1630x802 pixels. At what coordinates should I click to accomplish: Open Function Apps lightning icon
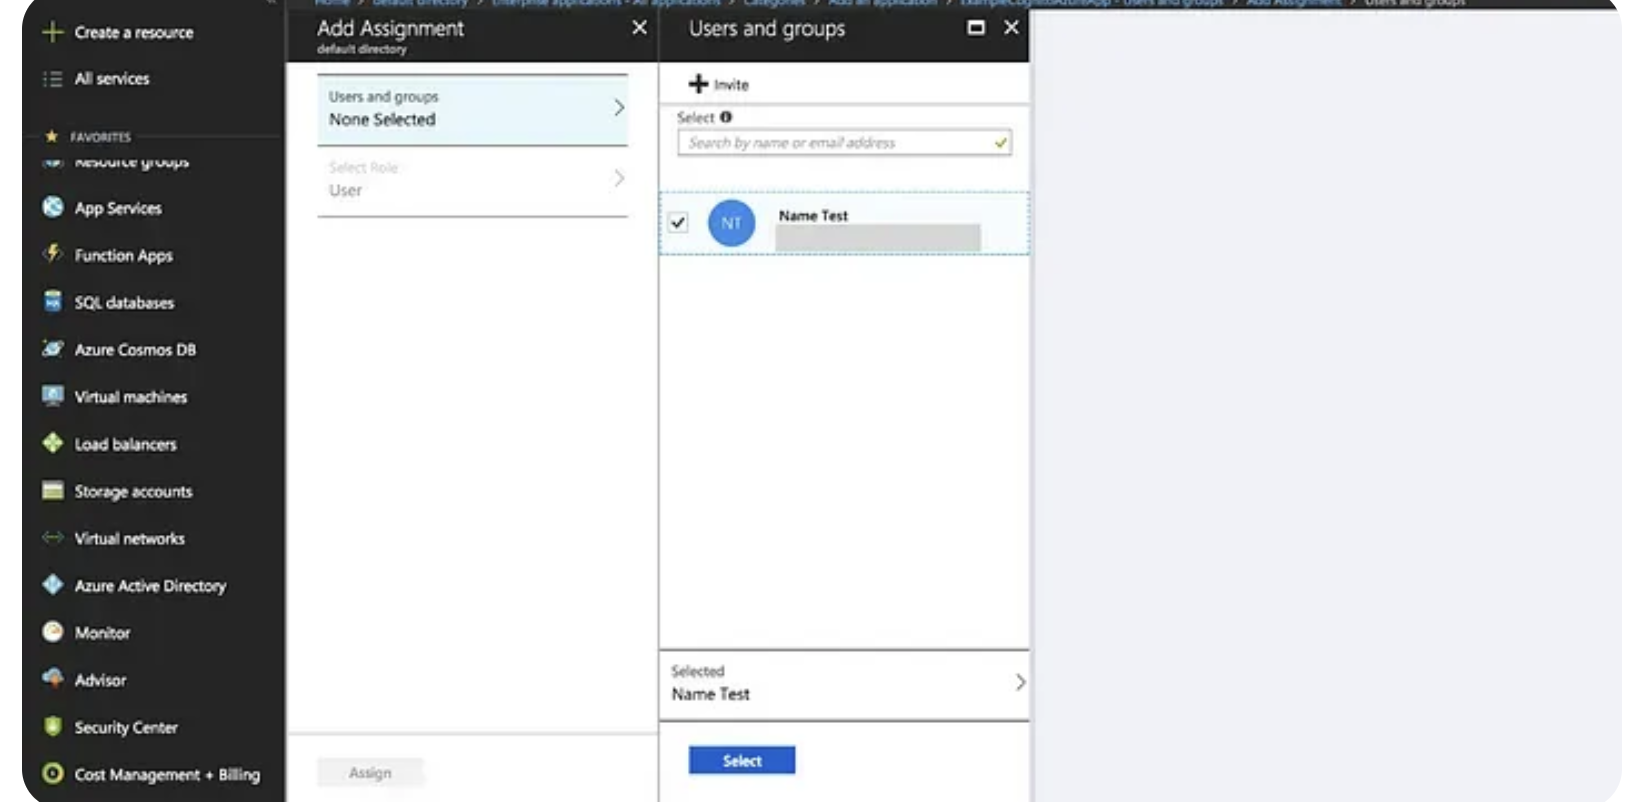pos(53,254)
